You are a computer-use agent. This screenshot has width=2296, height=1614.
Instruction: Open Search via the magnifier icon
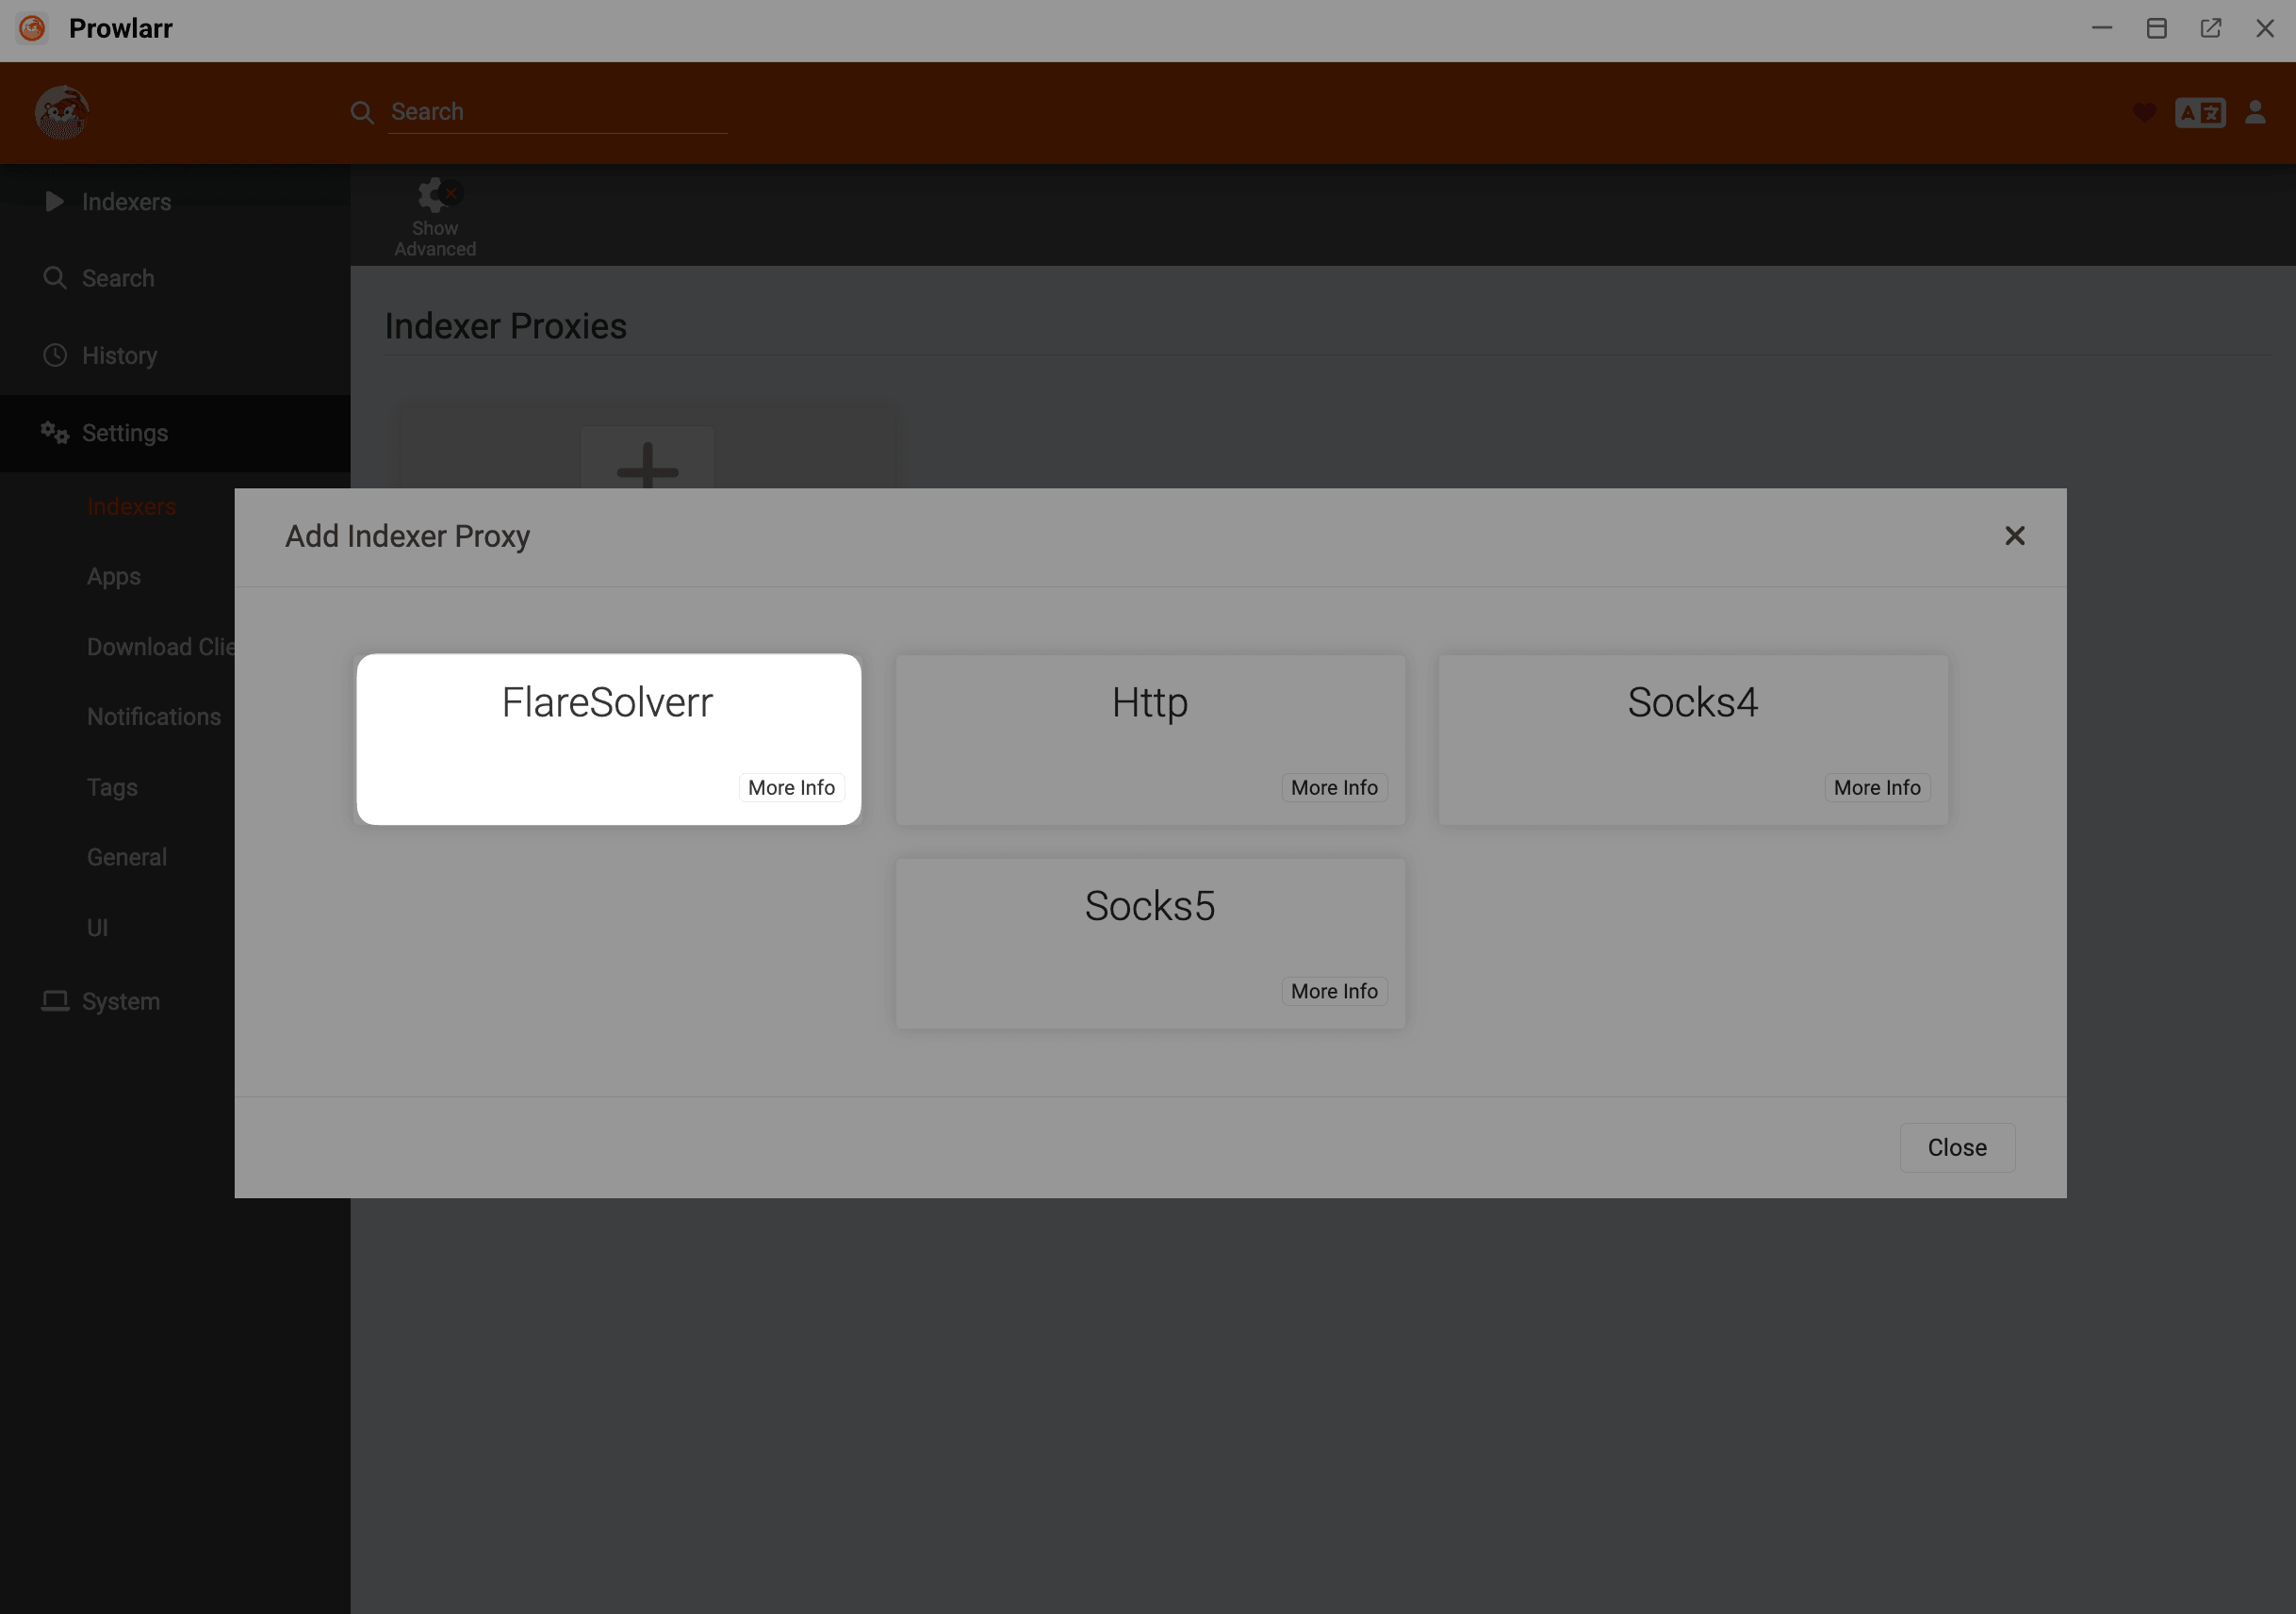tap(55, 278)
